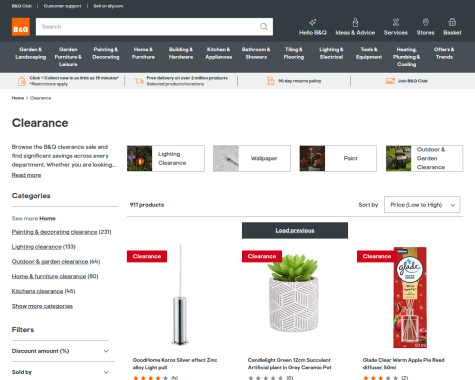Open the Paint category tile
This screenshot has height=380, width=475.
(x=338, y=158)
